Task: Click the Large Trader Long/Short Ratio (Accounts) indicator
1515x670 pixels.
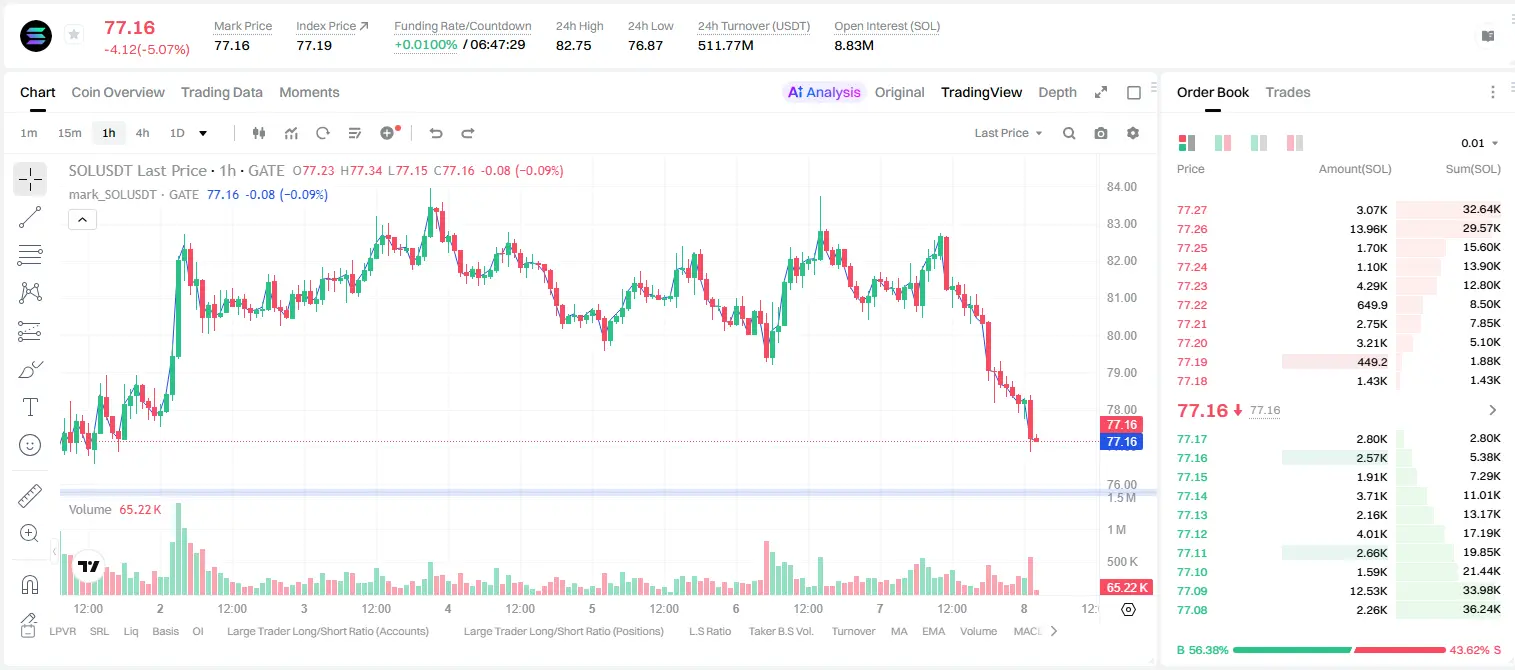Action: pyautogui.click(x=328, y=631)
